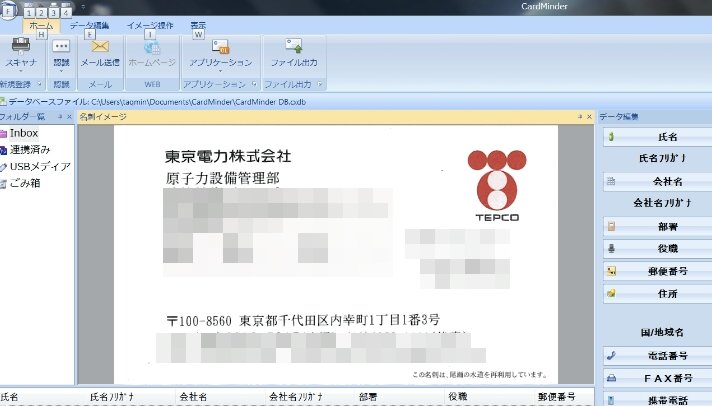Click the 会社名 column header
The width and height of the screenshot is (712, 406).
coord(220,396)
